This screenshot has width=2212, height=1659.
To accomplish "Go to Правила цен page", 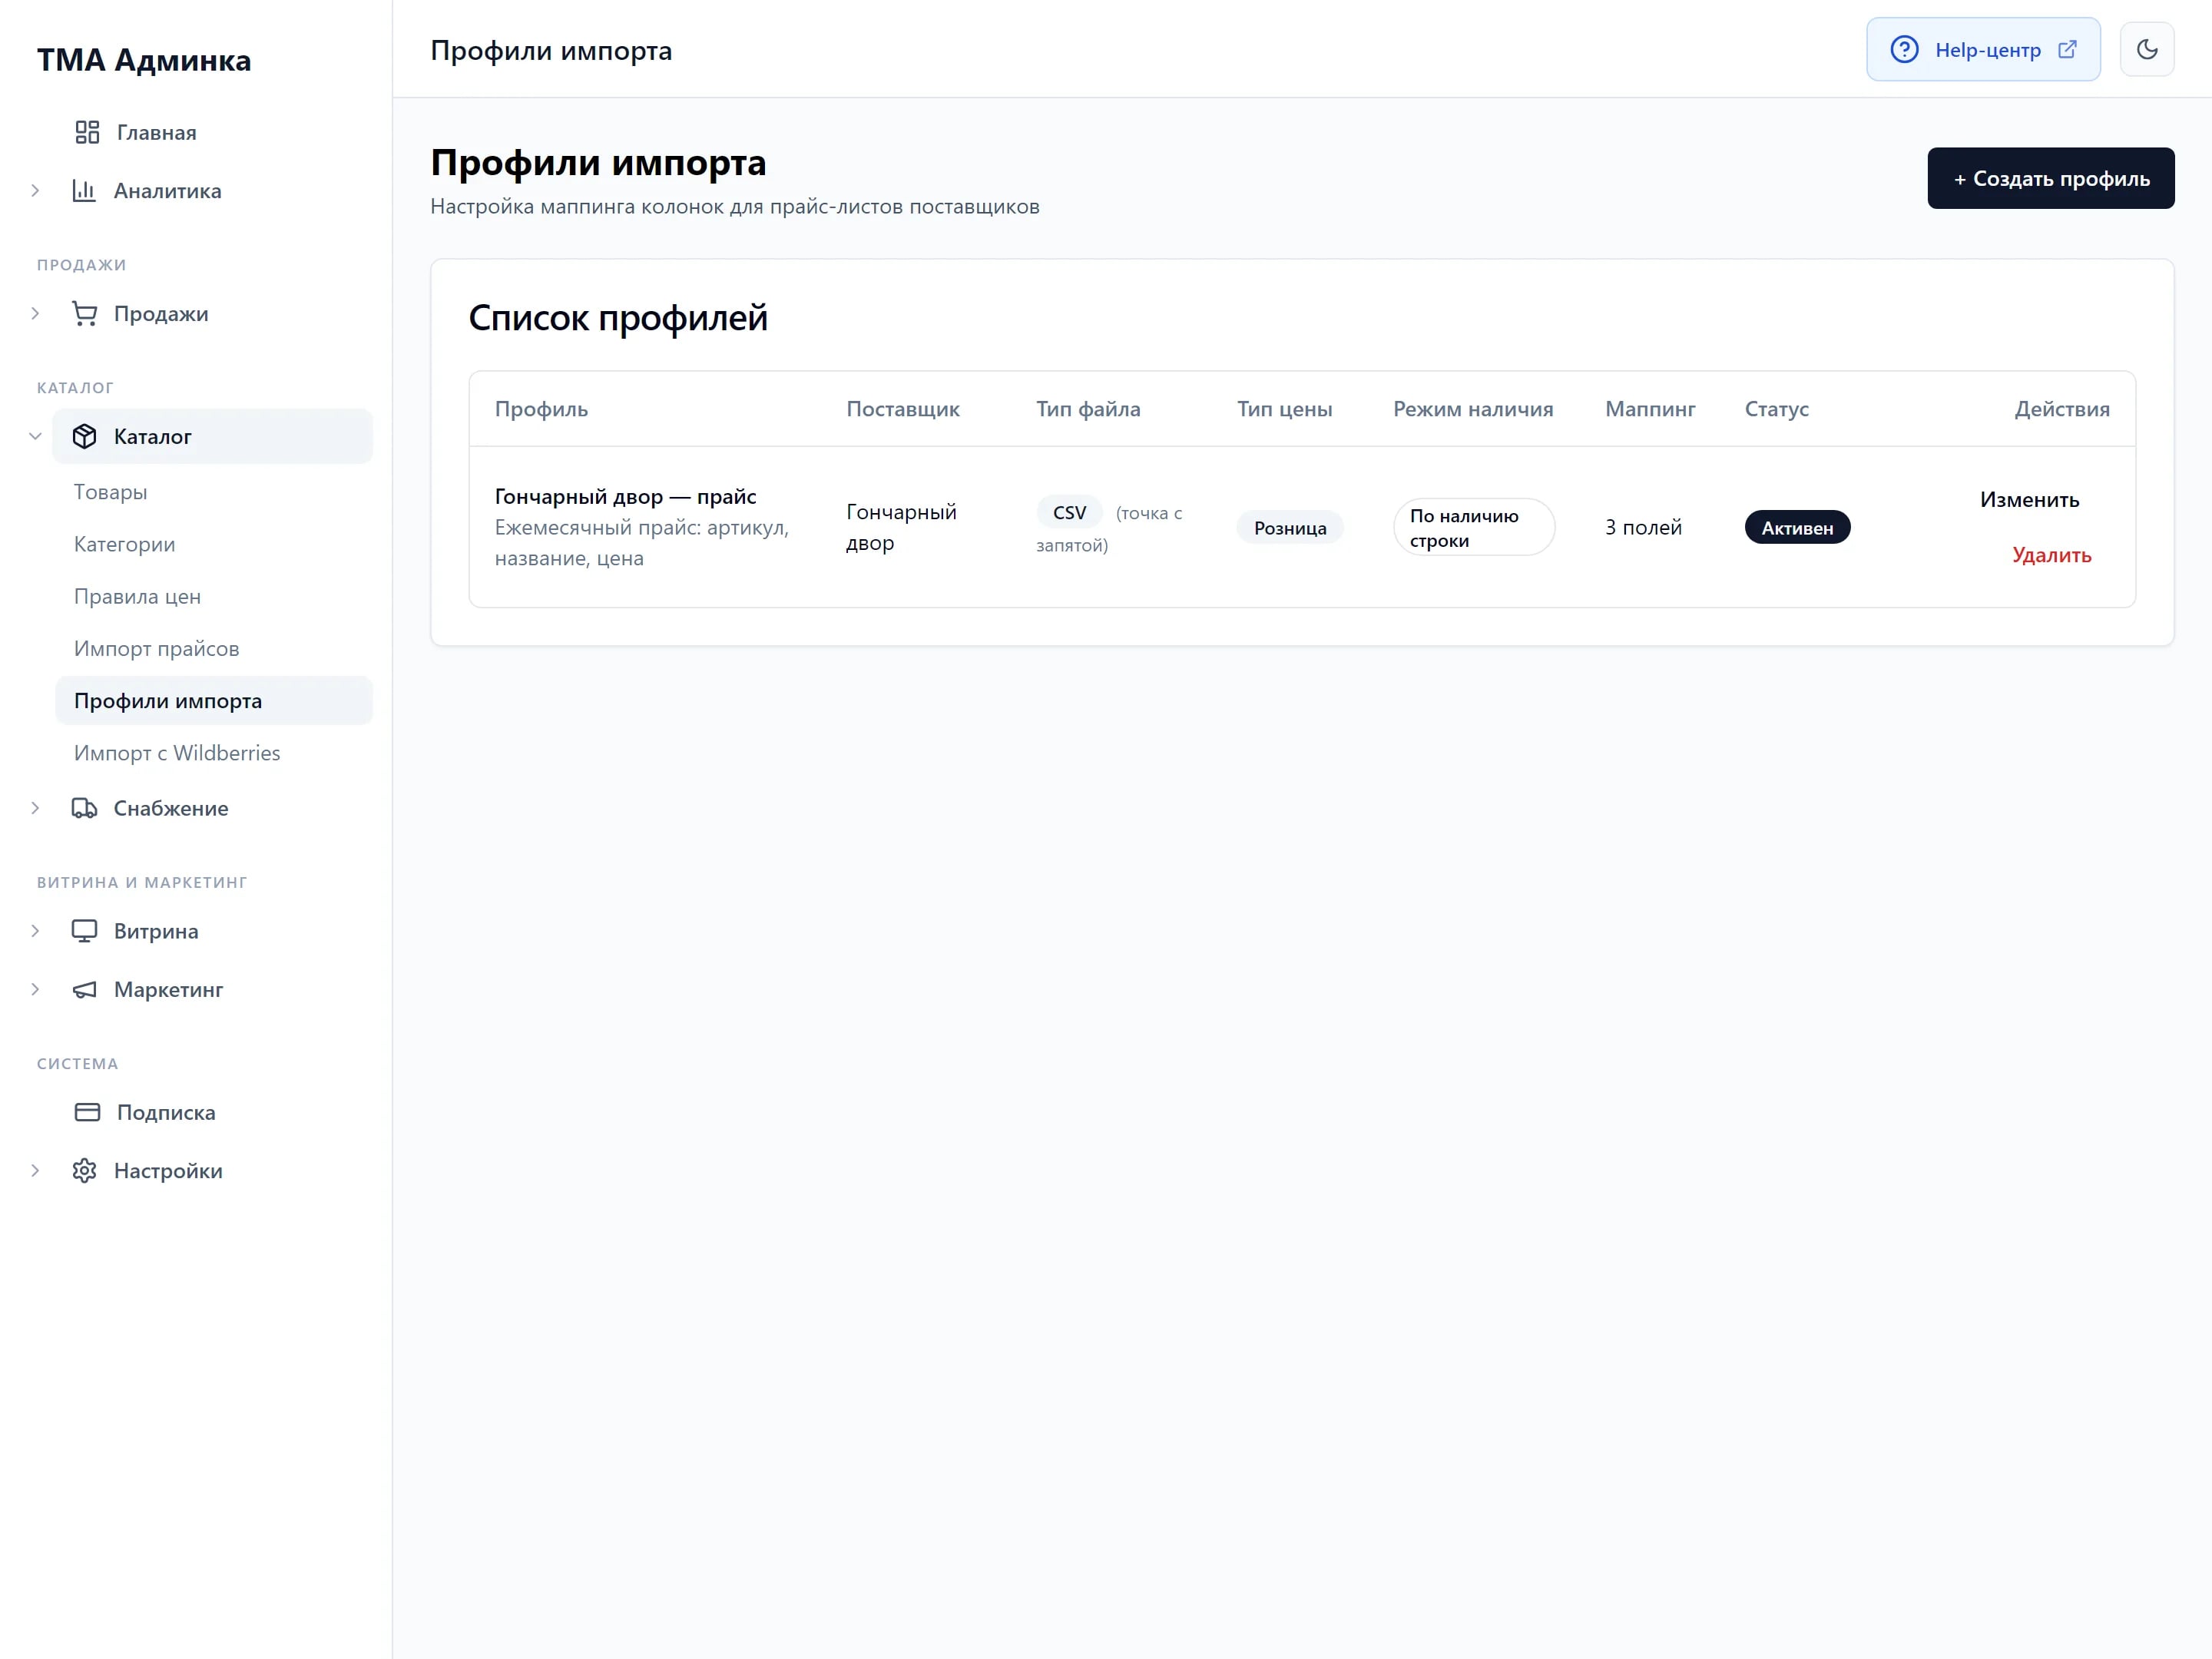I will tap(213, 596).
